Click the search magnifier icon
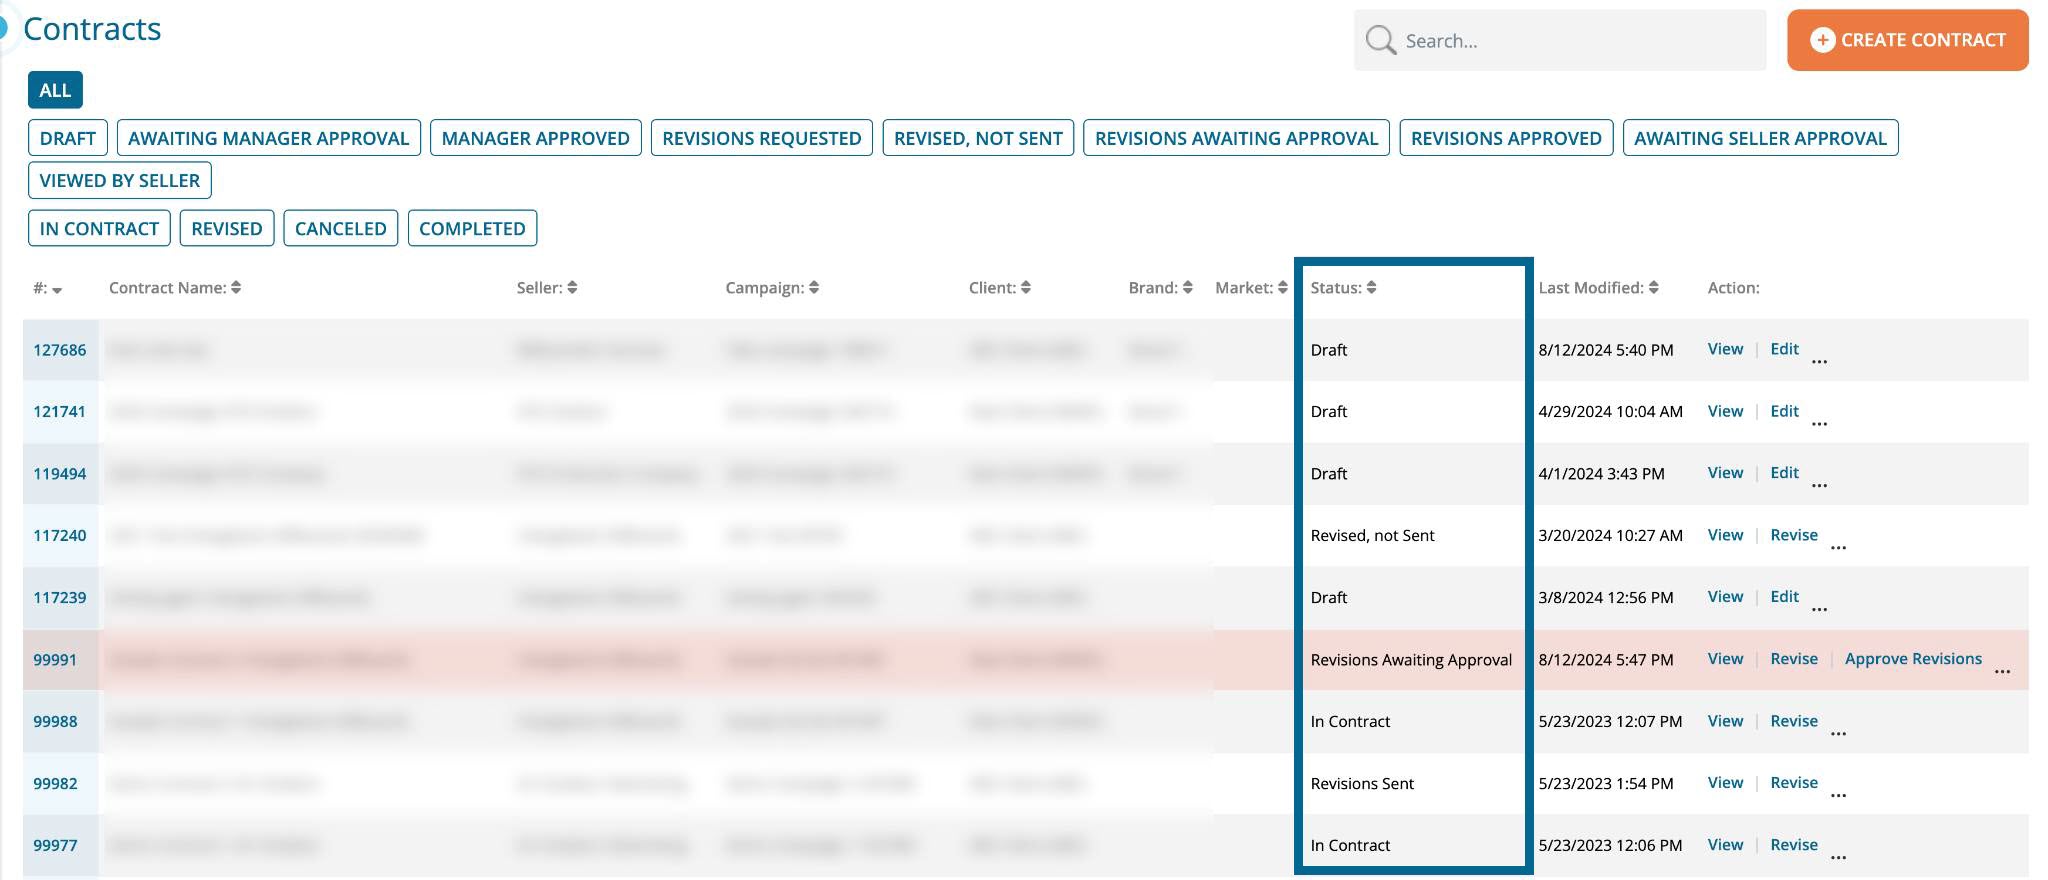2048x880 pixels. click(x=1380, y=40)
